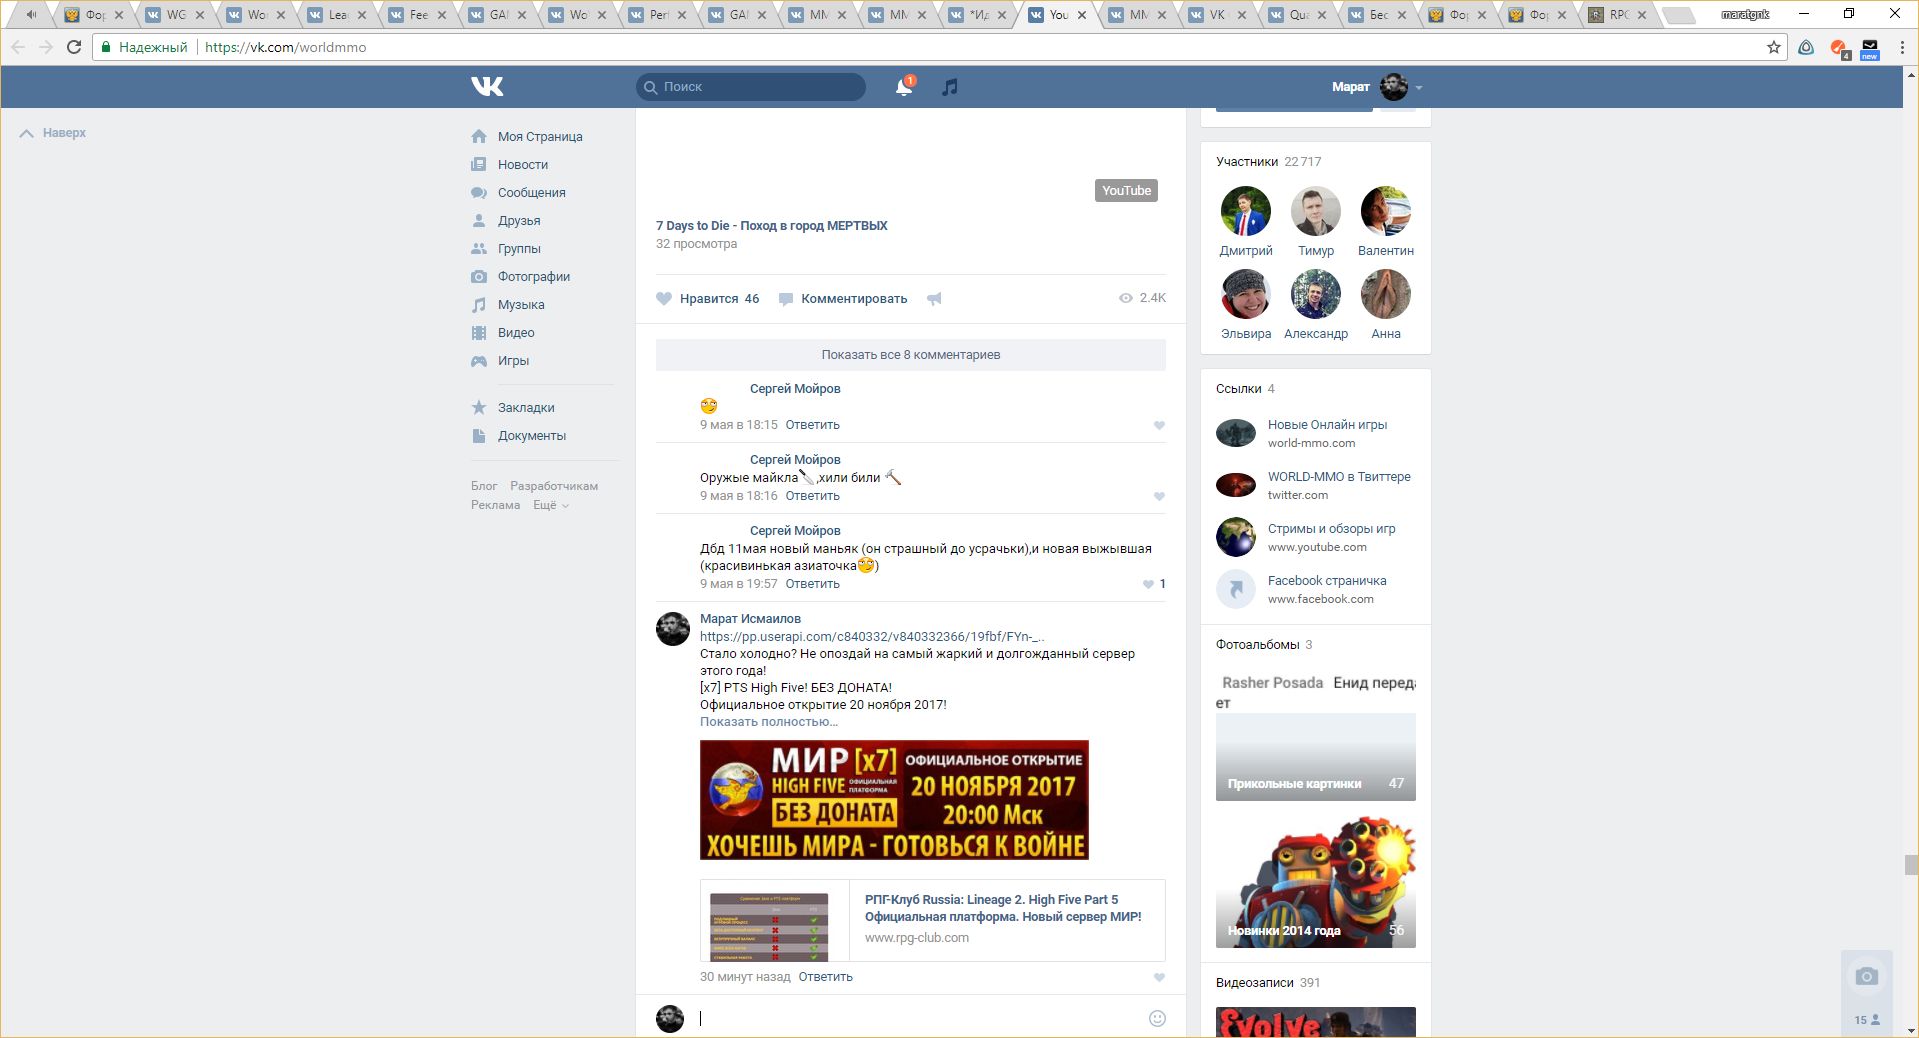Open the Участники members list header
Viewport: 1919px width, 1038px height.
[x=1269, y=162]
